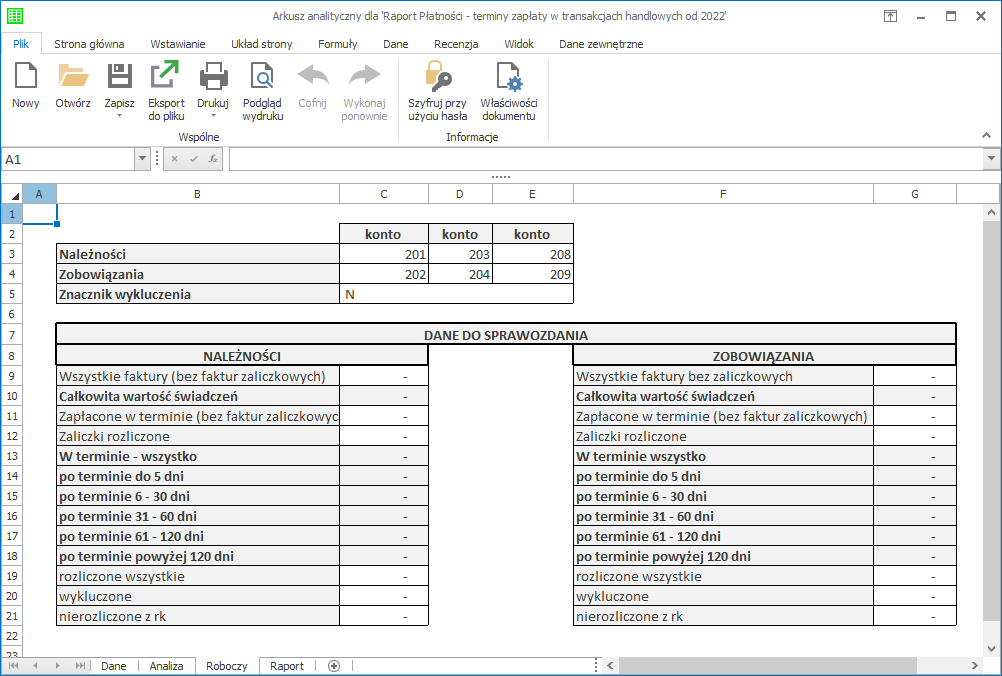Click Szyfruj przy użyciu hasła icon
The image size is (1002, 676).
click(x=437, y=78)
